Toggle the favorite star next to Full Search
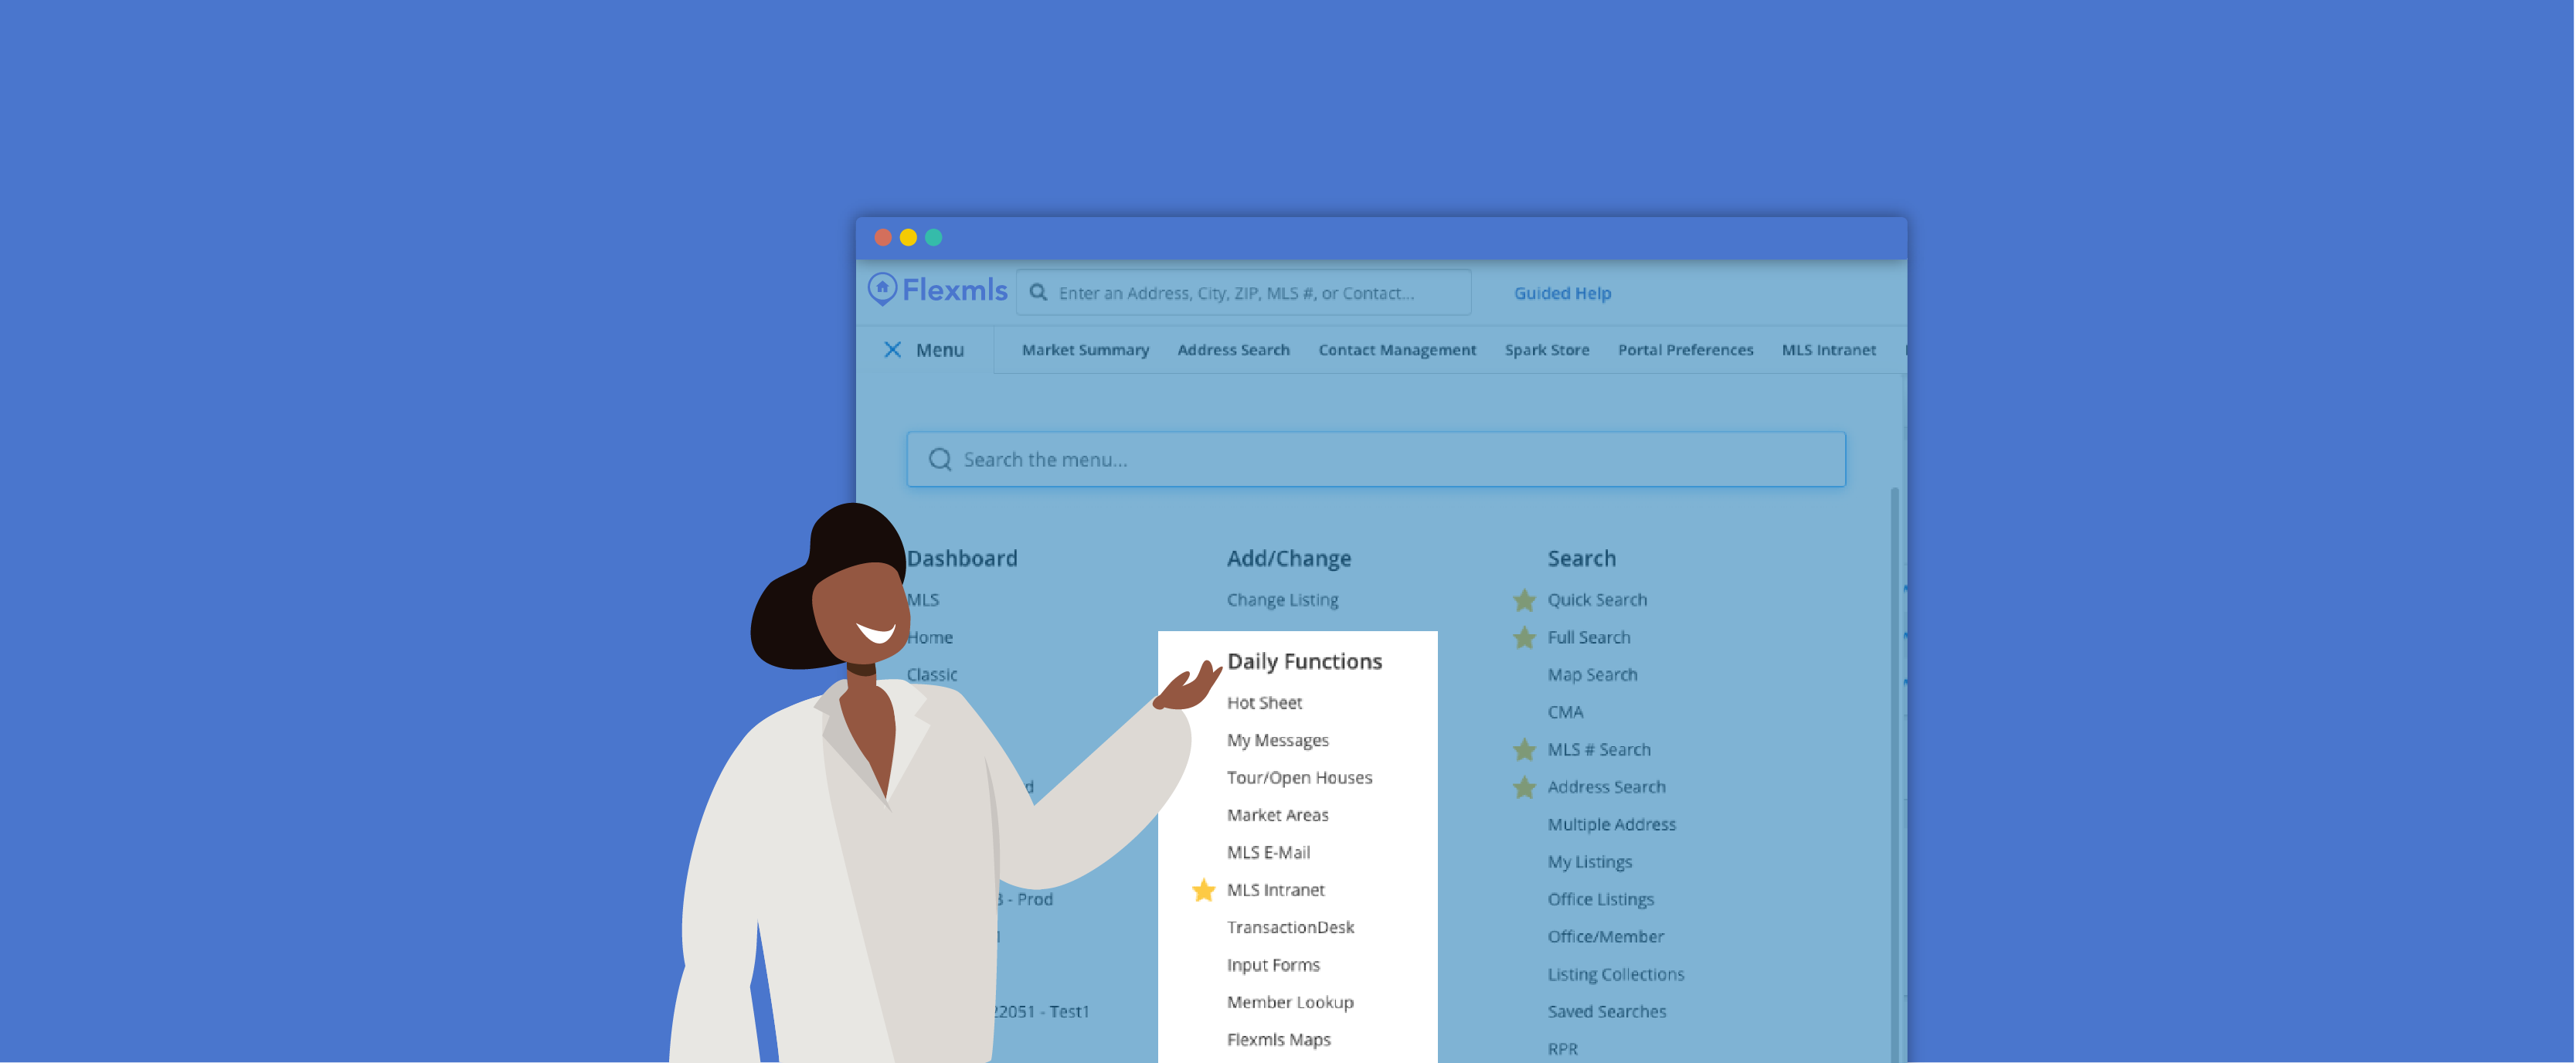Screen dimensions: 2576x1063 pos(1524,637)
